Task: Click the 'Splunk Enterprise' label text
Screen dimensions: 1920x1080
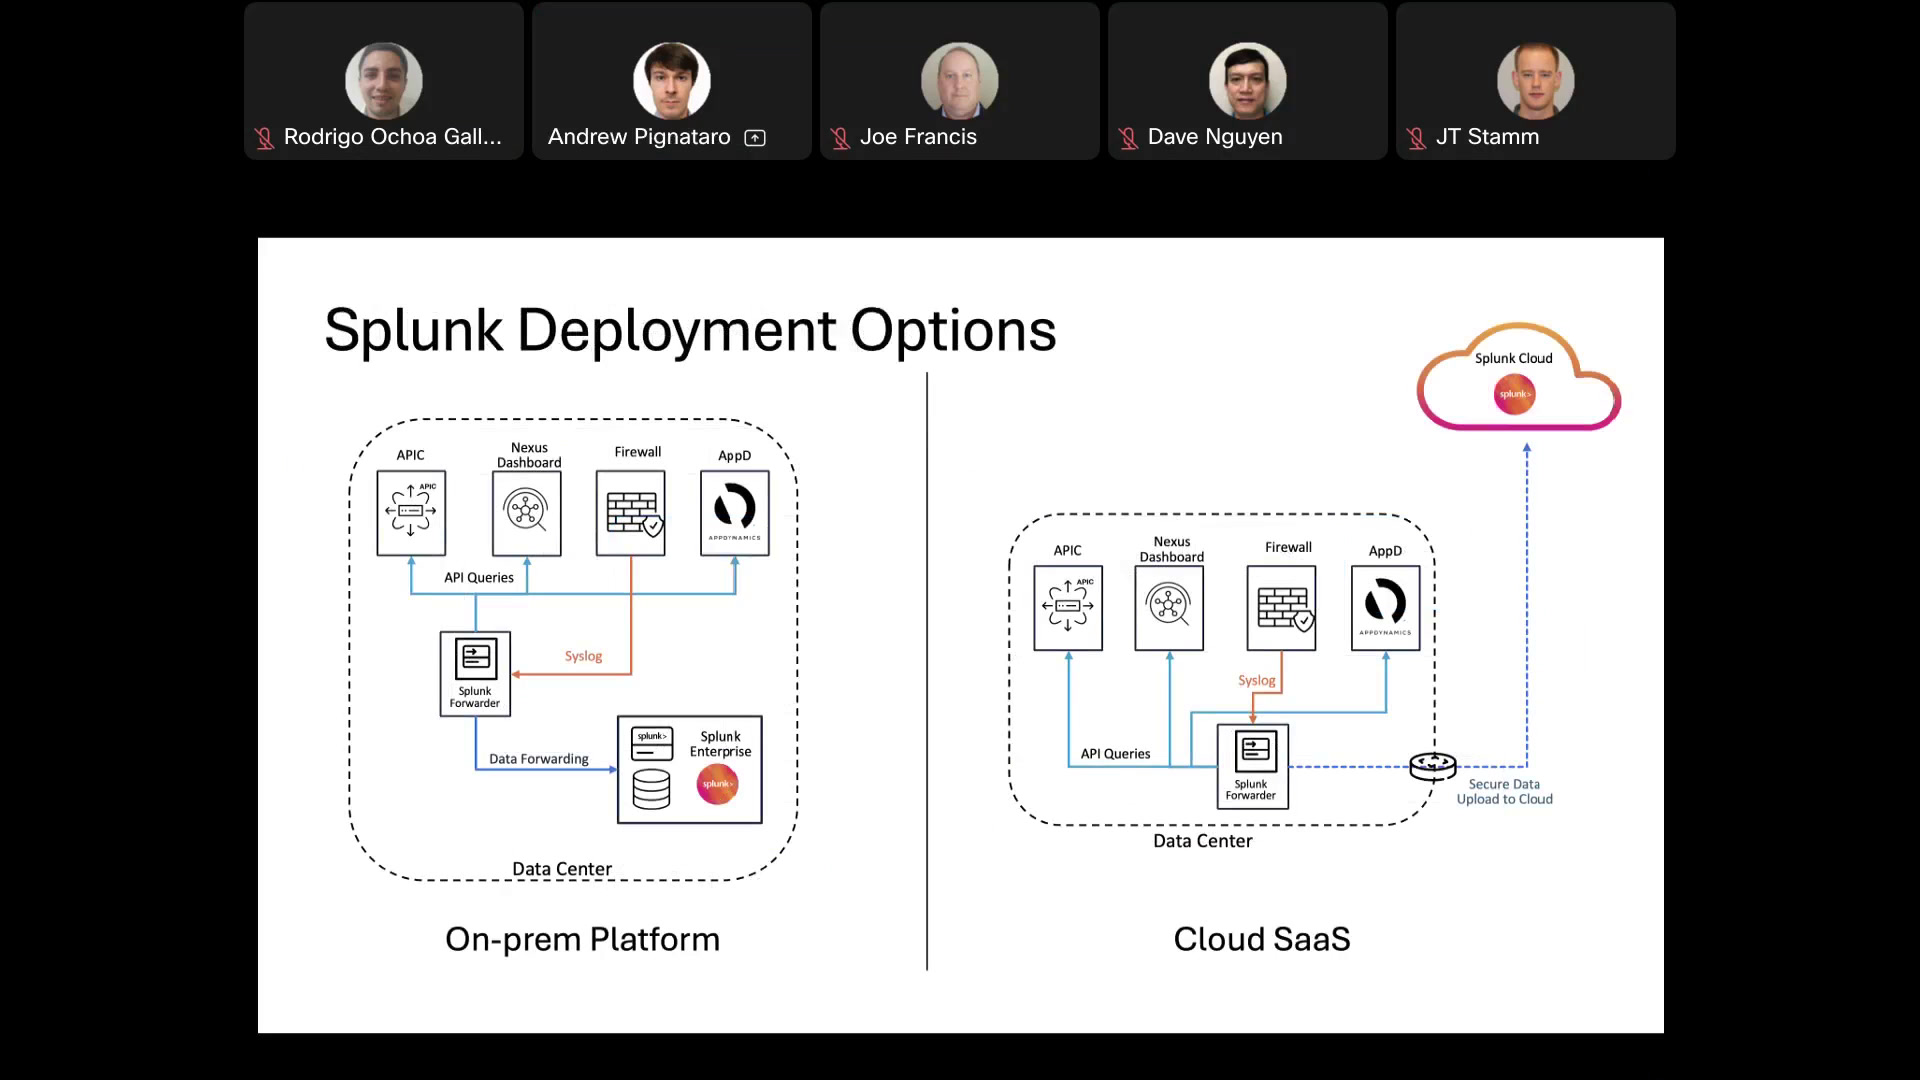Action: 720,744
